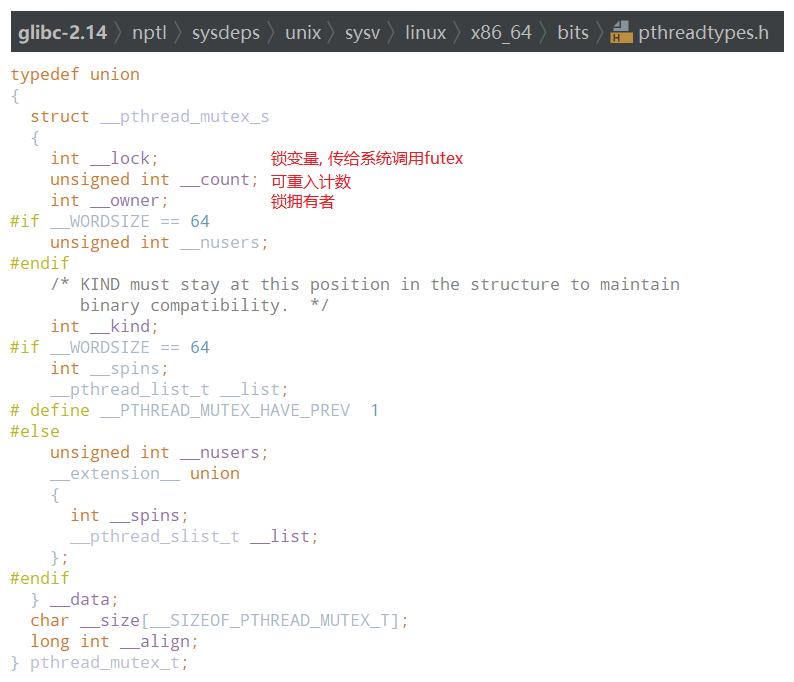The height and width of the screenshot is (682, 794).
Task: Select the sysv breadcrumb folder
Action: (x=363, y=33)
